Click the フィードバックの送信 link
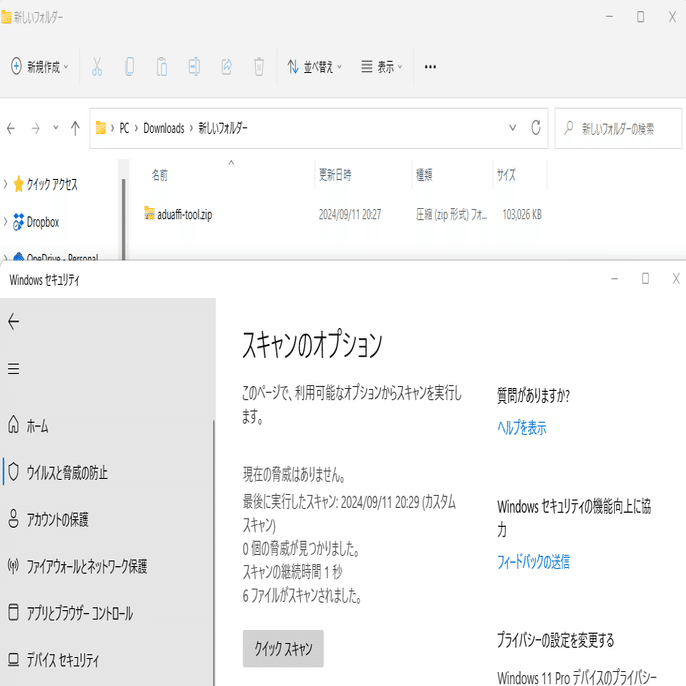Screen dimensions: 686x686 533,561
